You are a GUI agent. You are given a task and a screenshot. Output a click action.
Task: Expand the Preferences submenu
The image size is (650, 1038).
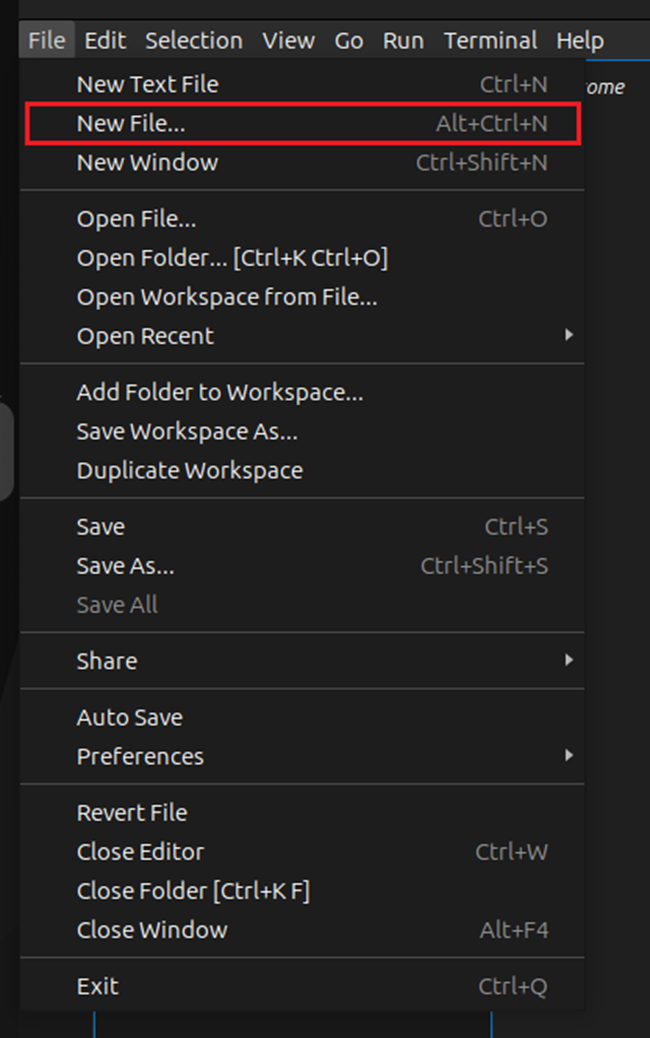tap(140, 757)
